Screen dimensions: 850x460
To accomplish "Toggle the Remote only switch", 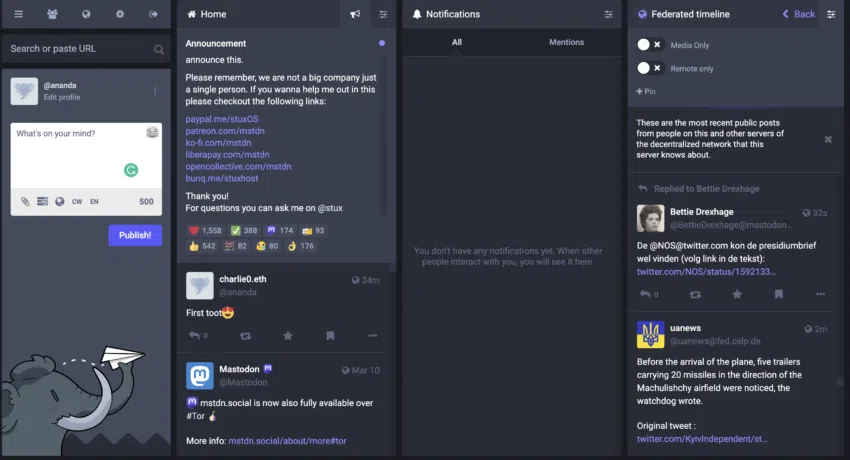I will pos(649,68).
